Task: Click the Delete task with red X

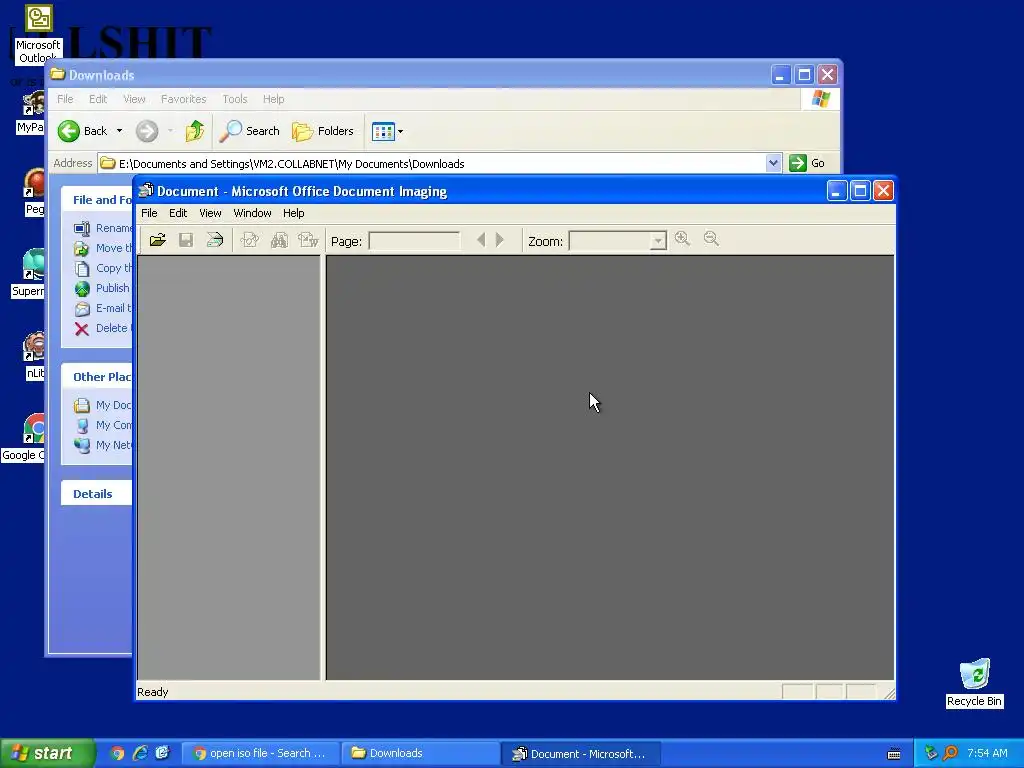Action: click(x=103, y=328)
